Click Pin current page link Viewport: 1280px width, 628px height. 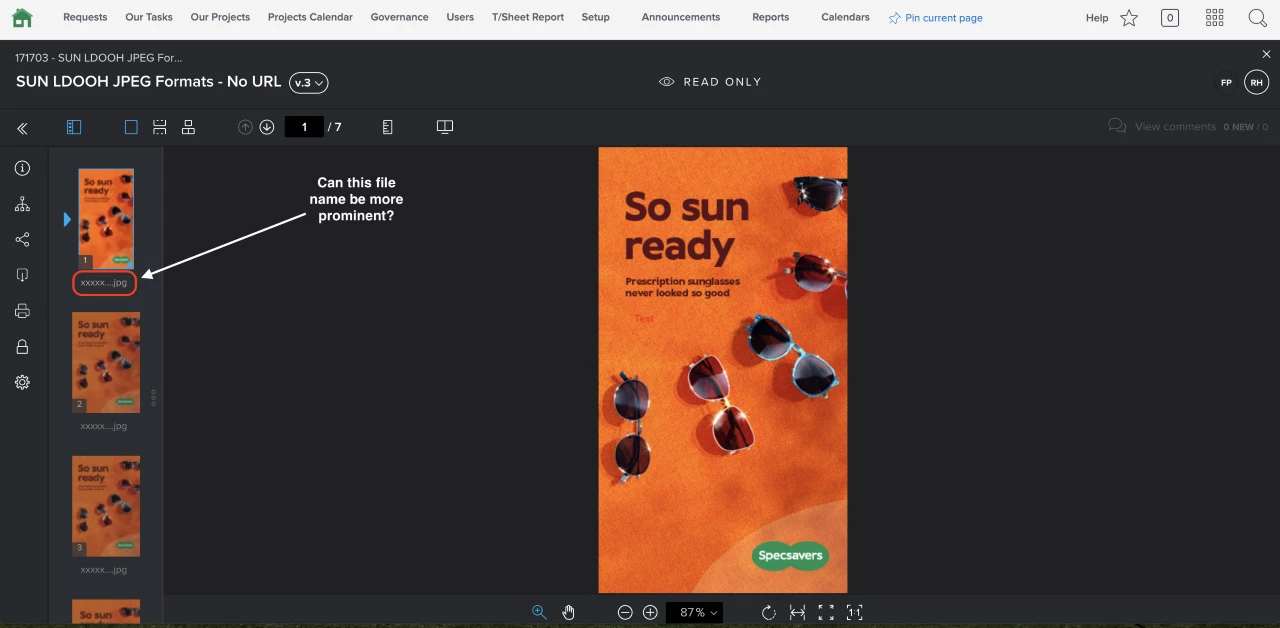(x=936, y=18)
